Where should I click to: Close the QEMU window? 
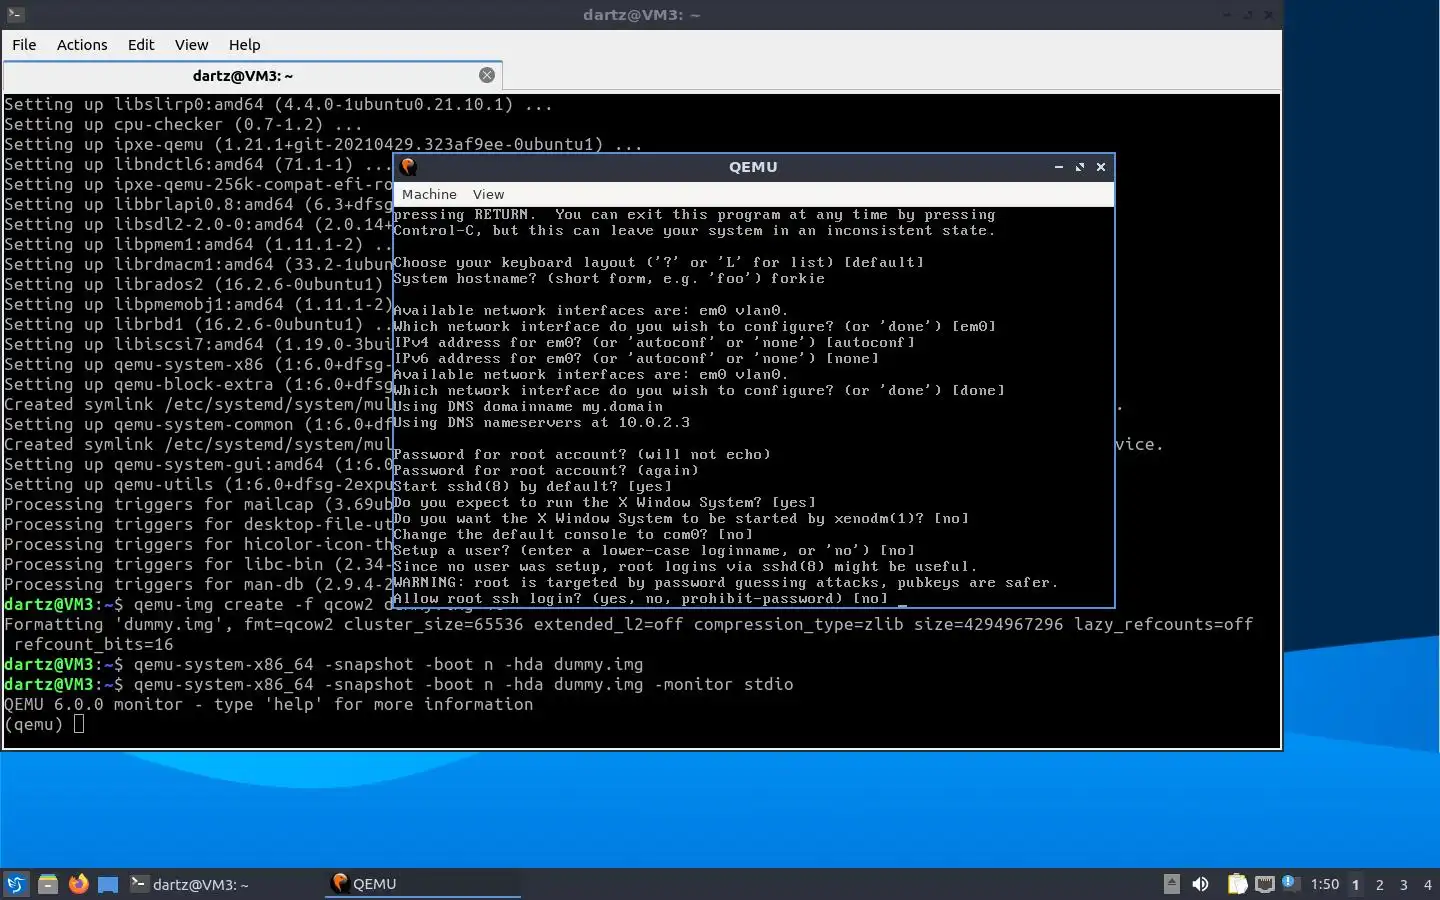[x=1101, y=167]
